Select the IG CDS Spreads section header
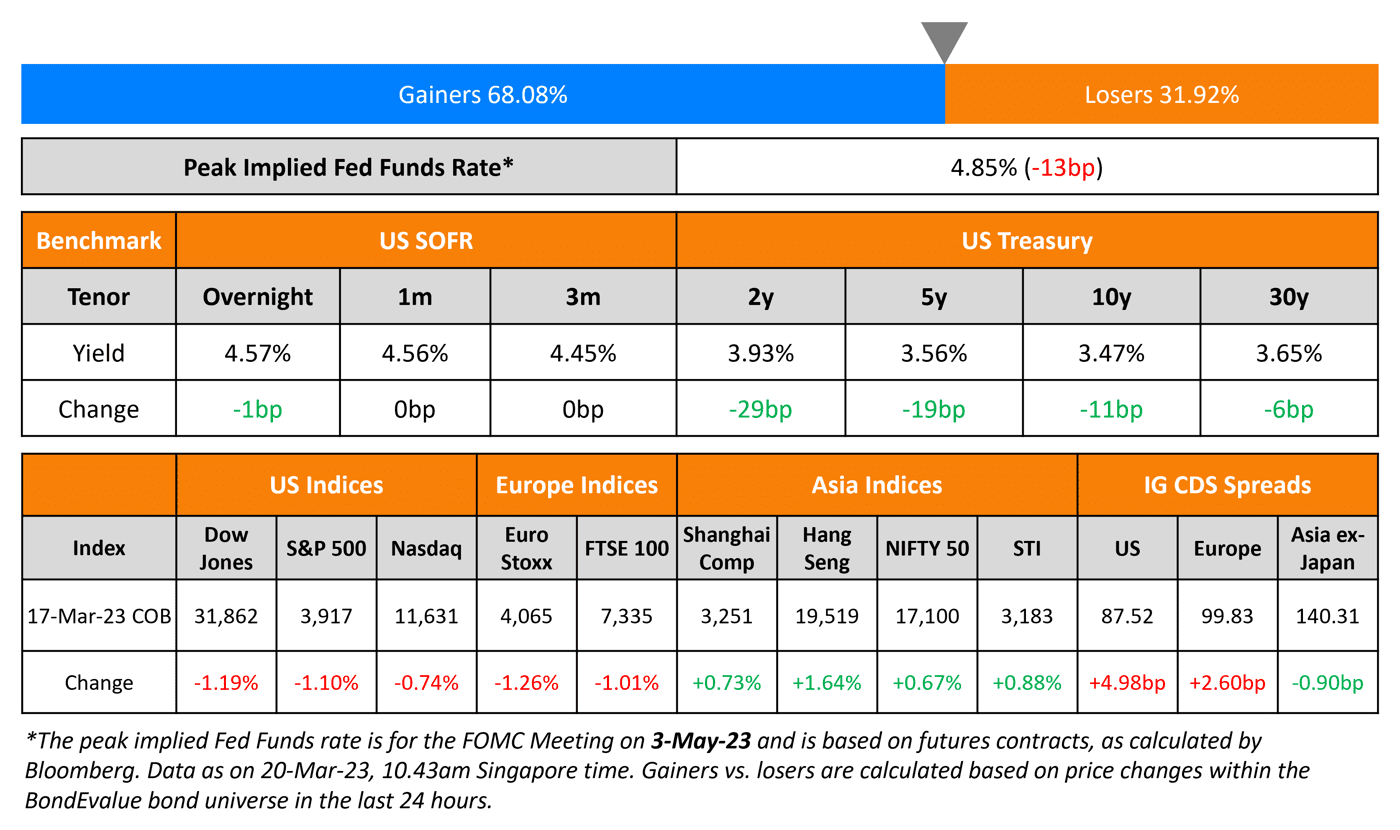 (1227, 486)
